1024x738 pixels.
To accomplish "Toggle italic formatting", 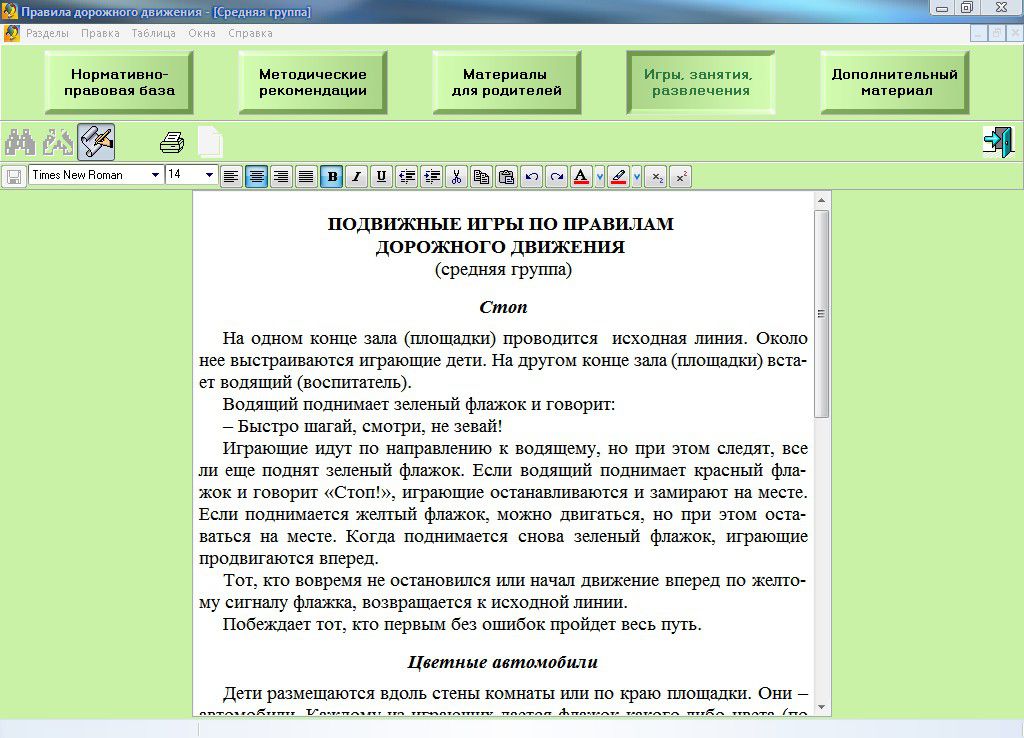I will pos(357,176).
